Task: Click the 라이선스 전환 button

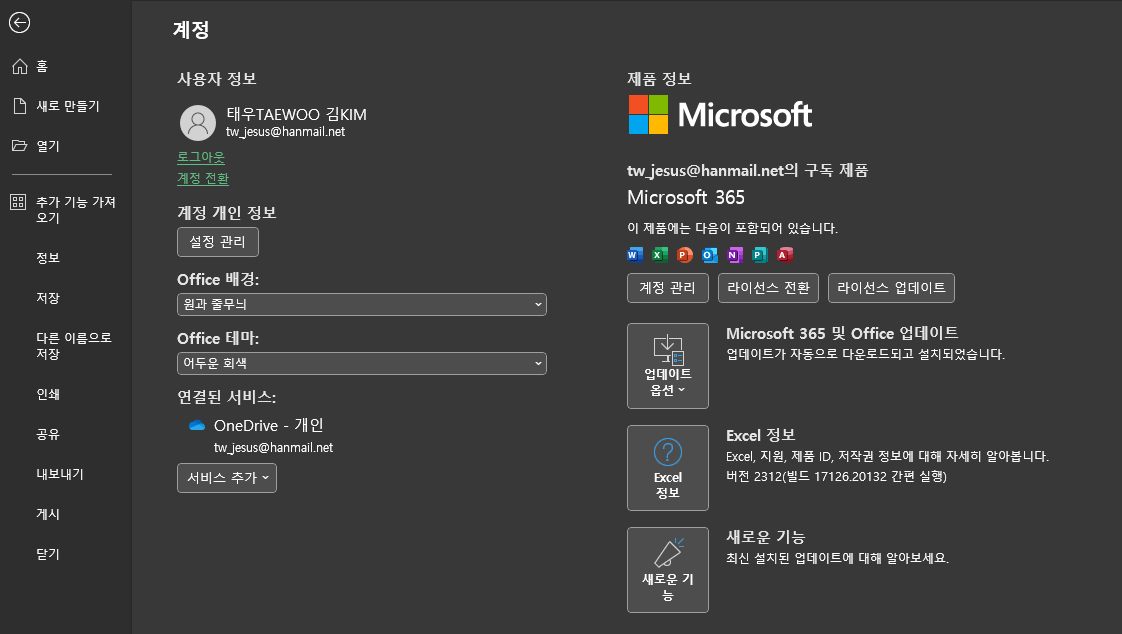Action: click(x=769, y=288)
